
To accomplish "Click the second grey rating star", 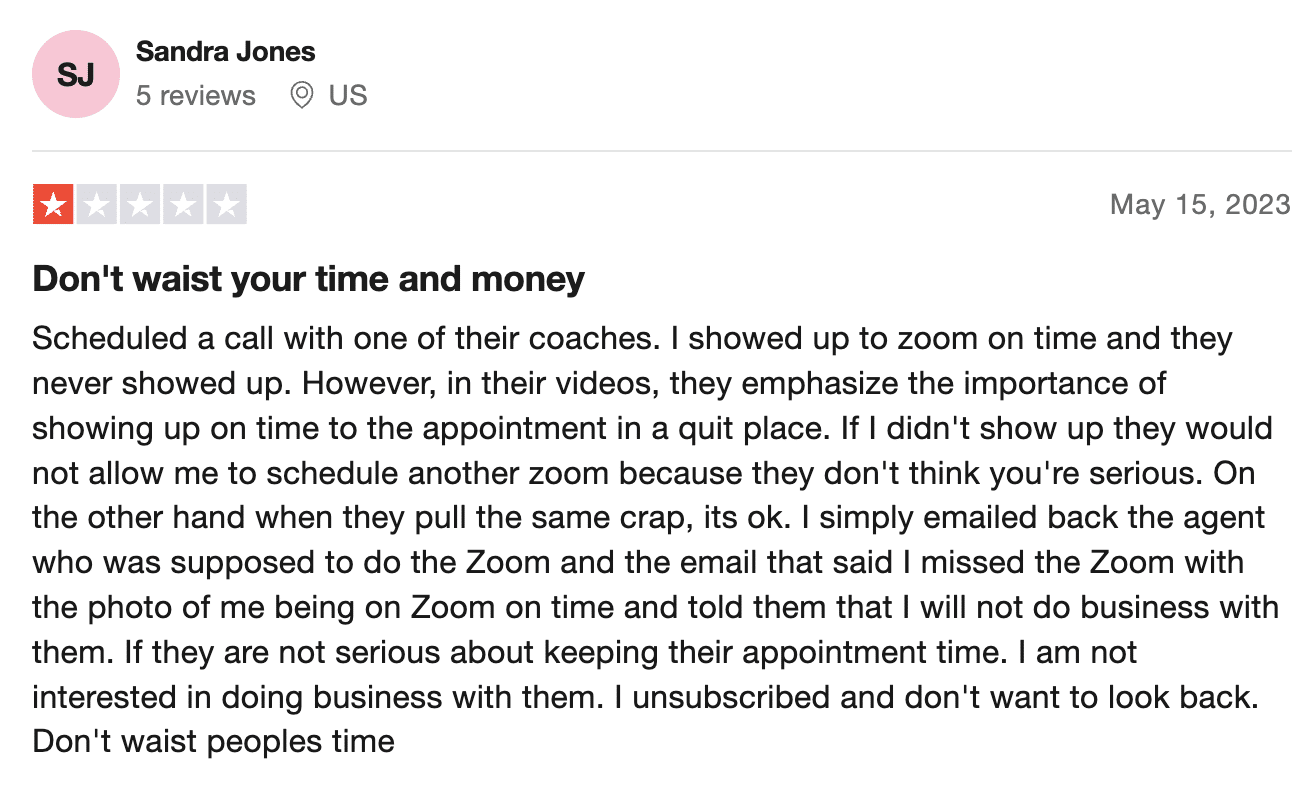I will pos(97,205).
